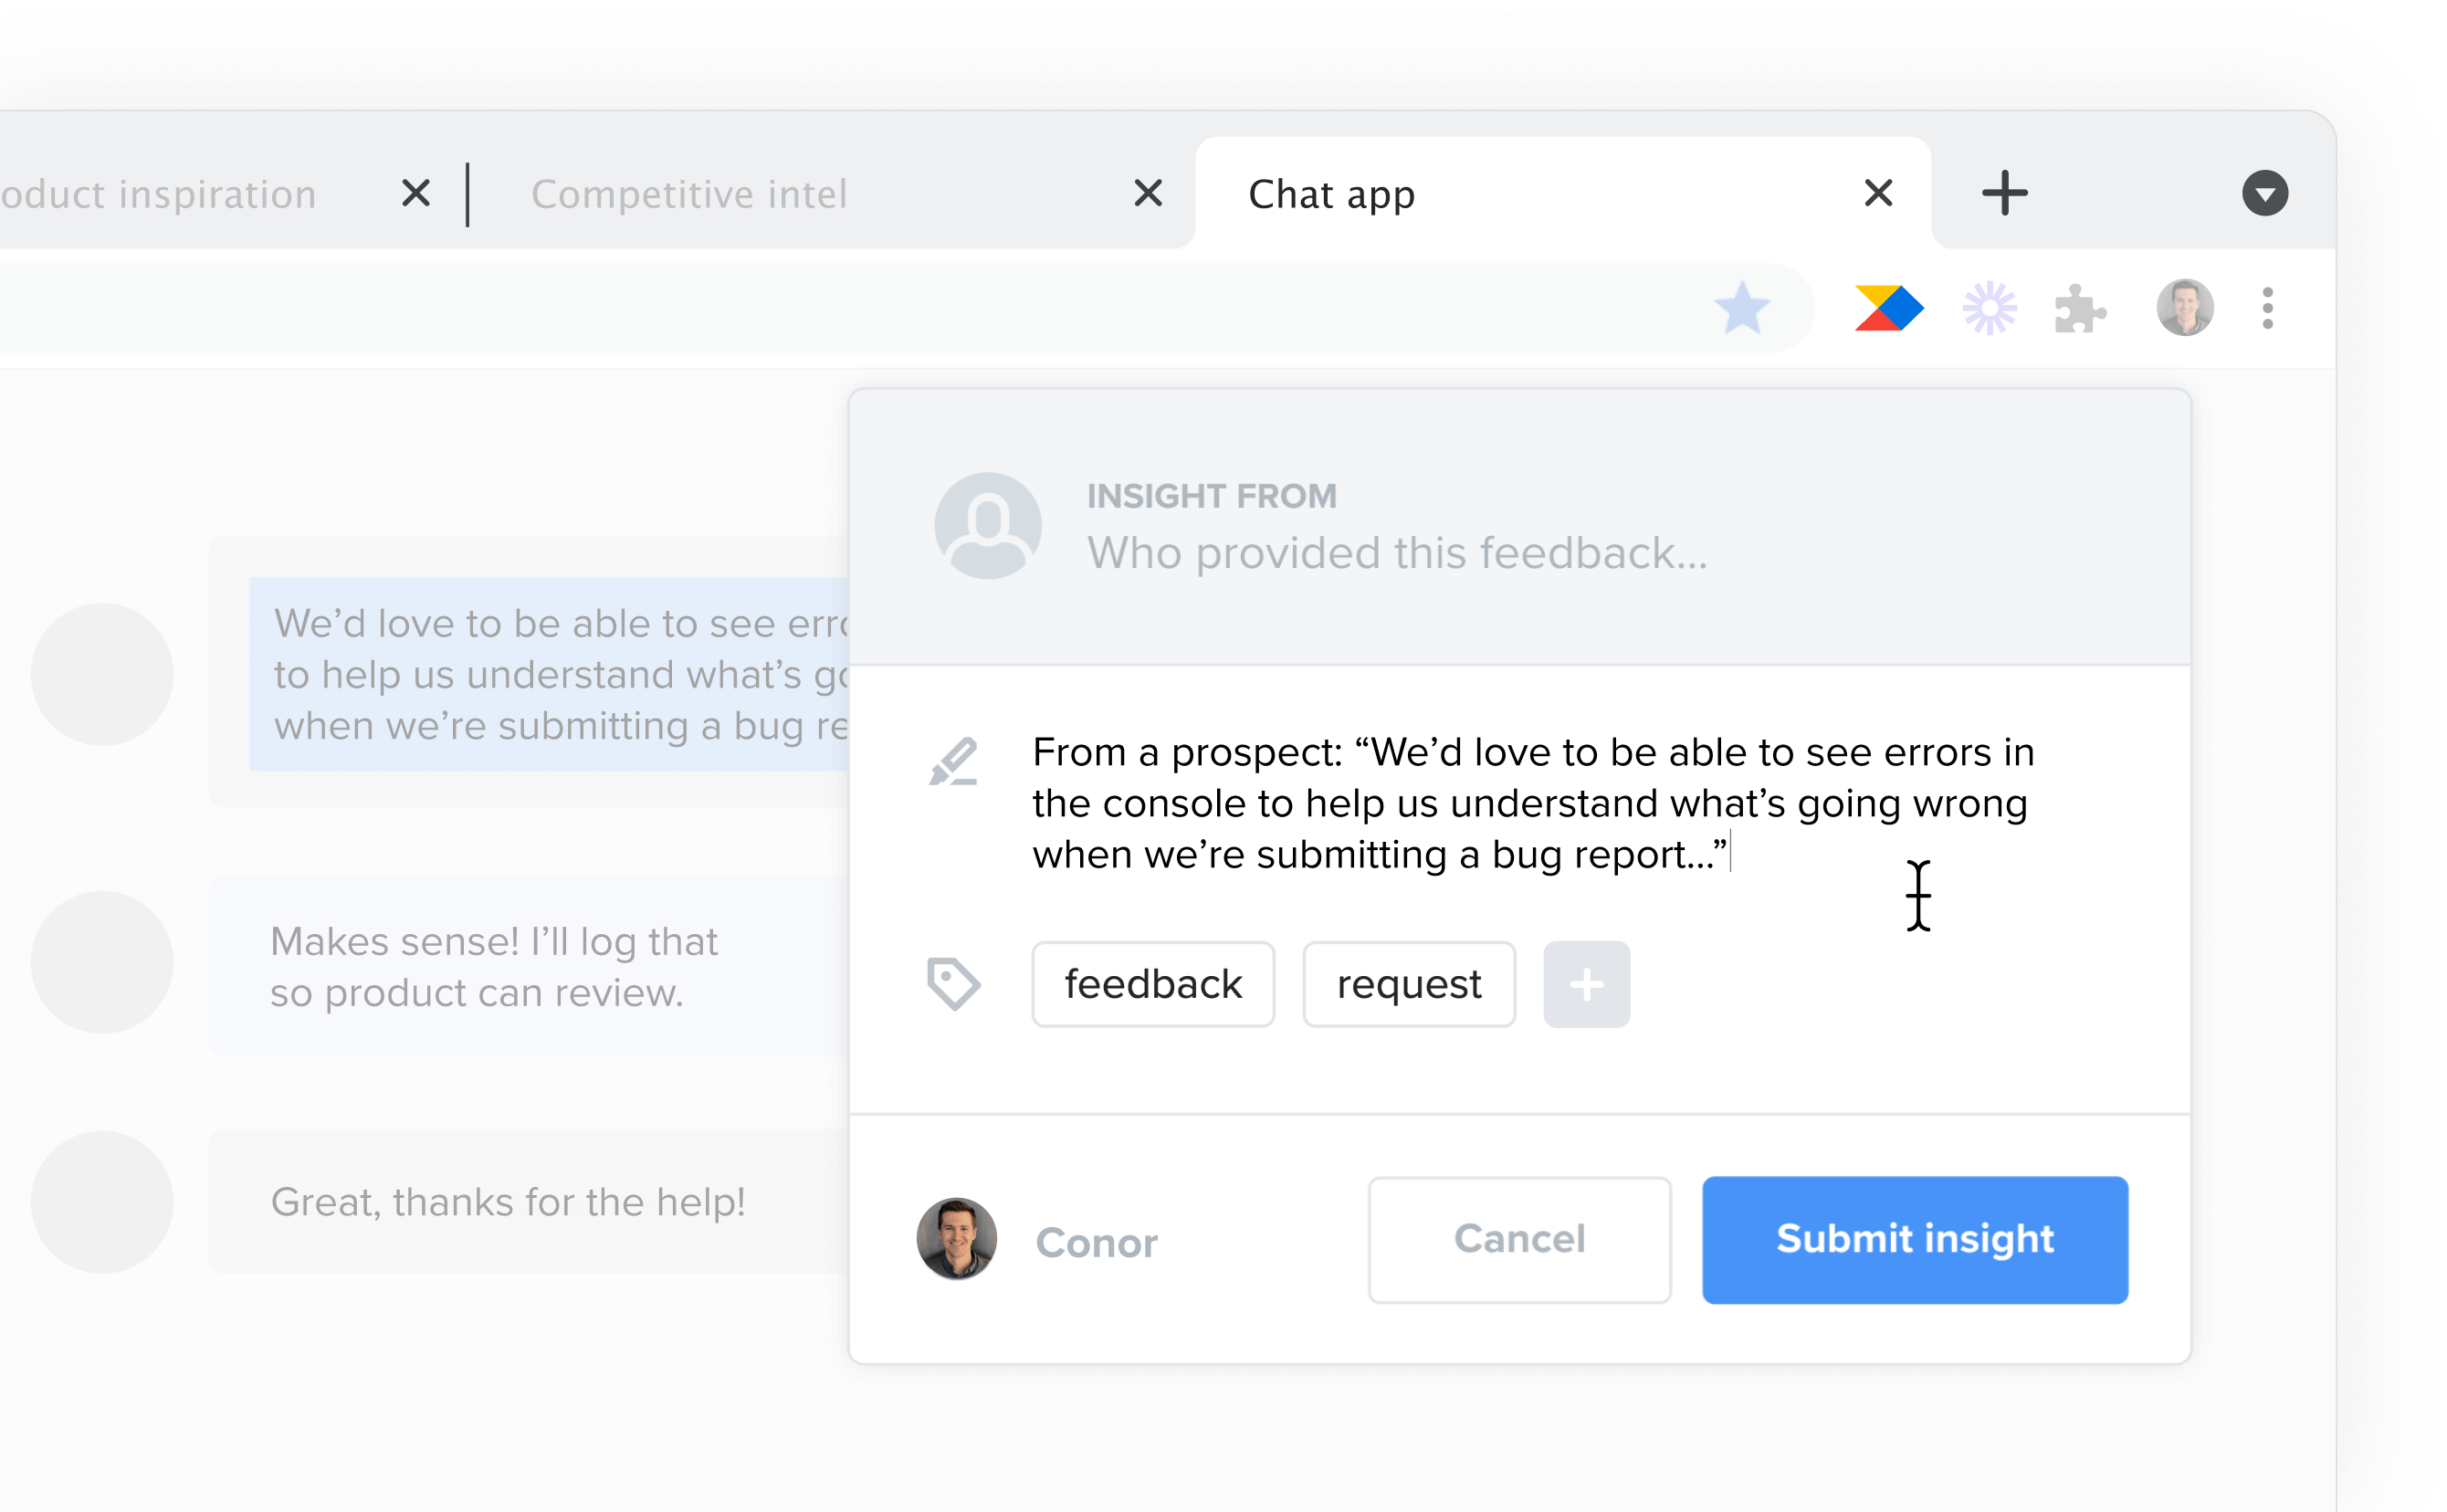2447x1512 pixels.
Task: Open the three-dot browser menu
Action: (2266, 307)
